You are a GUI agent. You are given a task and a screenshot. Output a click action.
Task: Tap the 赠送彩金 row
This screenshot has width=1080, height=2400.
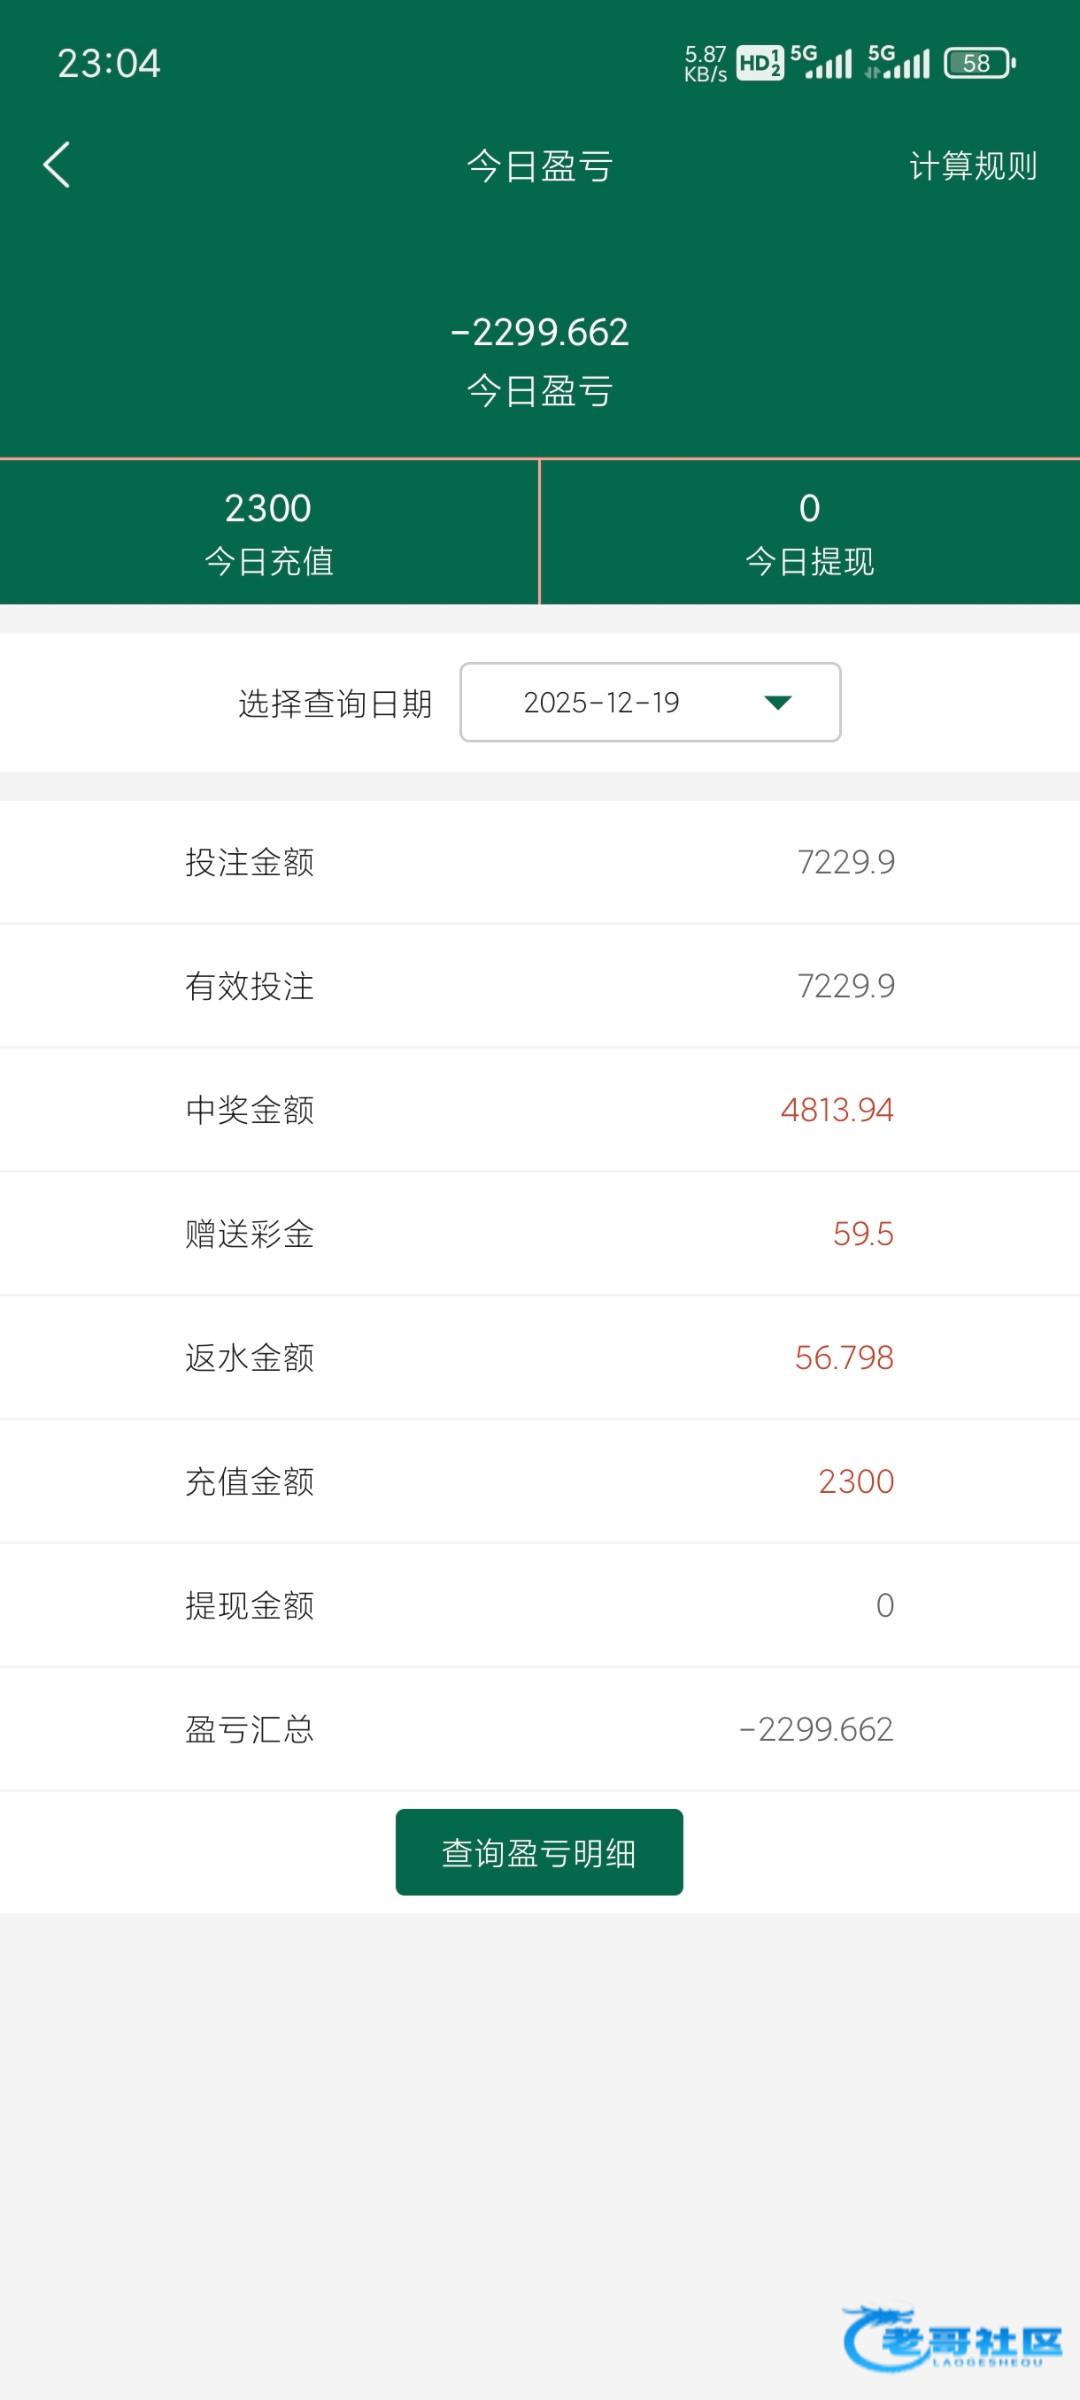pos(540,1234)
